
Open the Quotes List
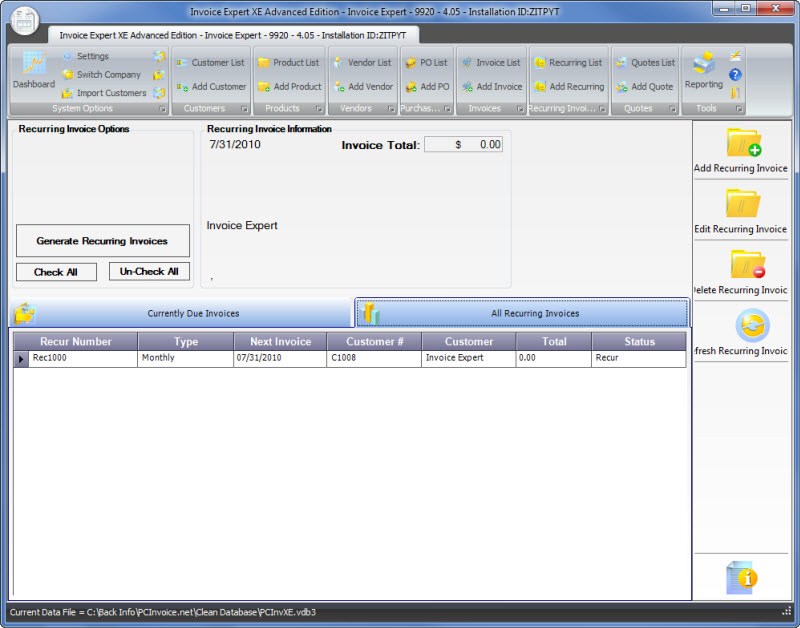coord(645,63)
